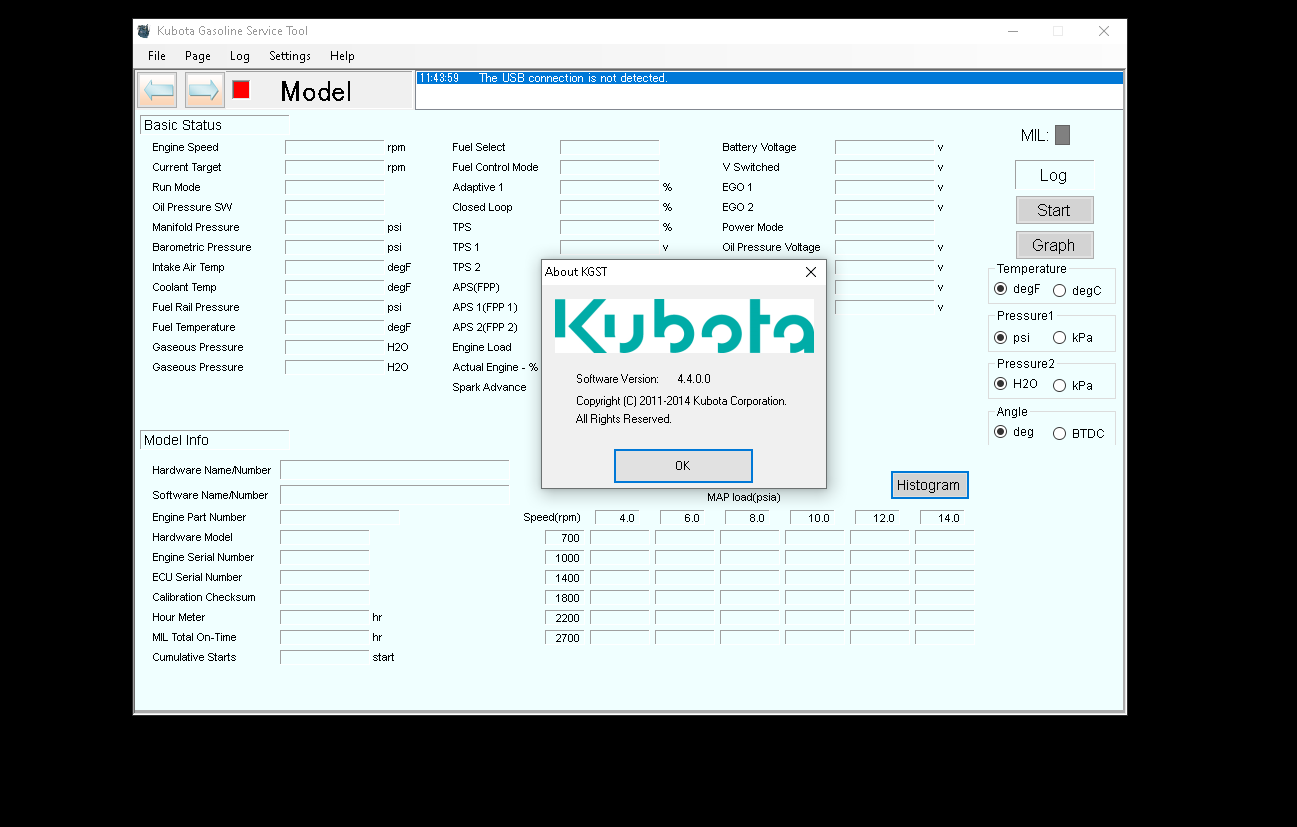The width and height of the screenshot is (1297, 827).
Task: Click the Coolant Temp value field
Action: [x=334, y=287]
